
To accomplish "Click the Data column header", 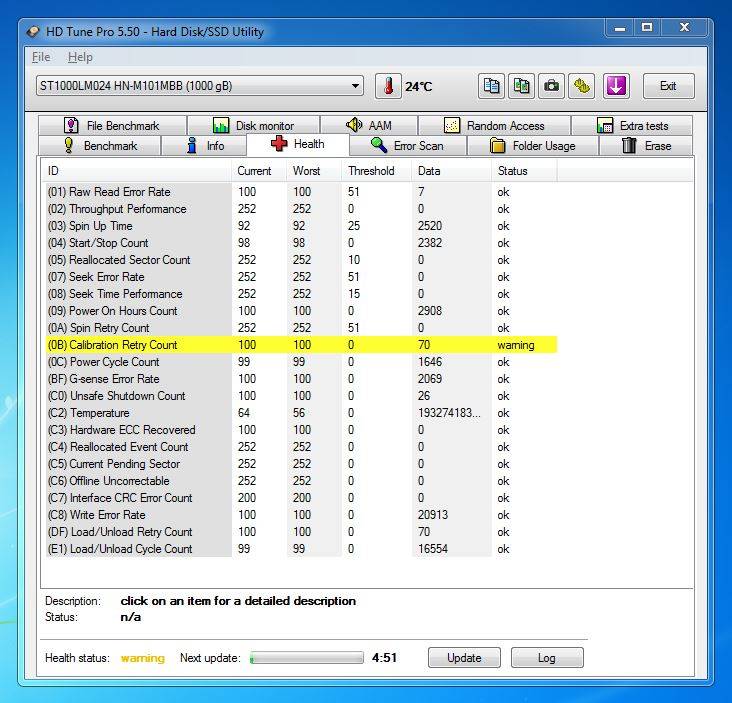I will pyautogui.click(x=451, y=171).
